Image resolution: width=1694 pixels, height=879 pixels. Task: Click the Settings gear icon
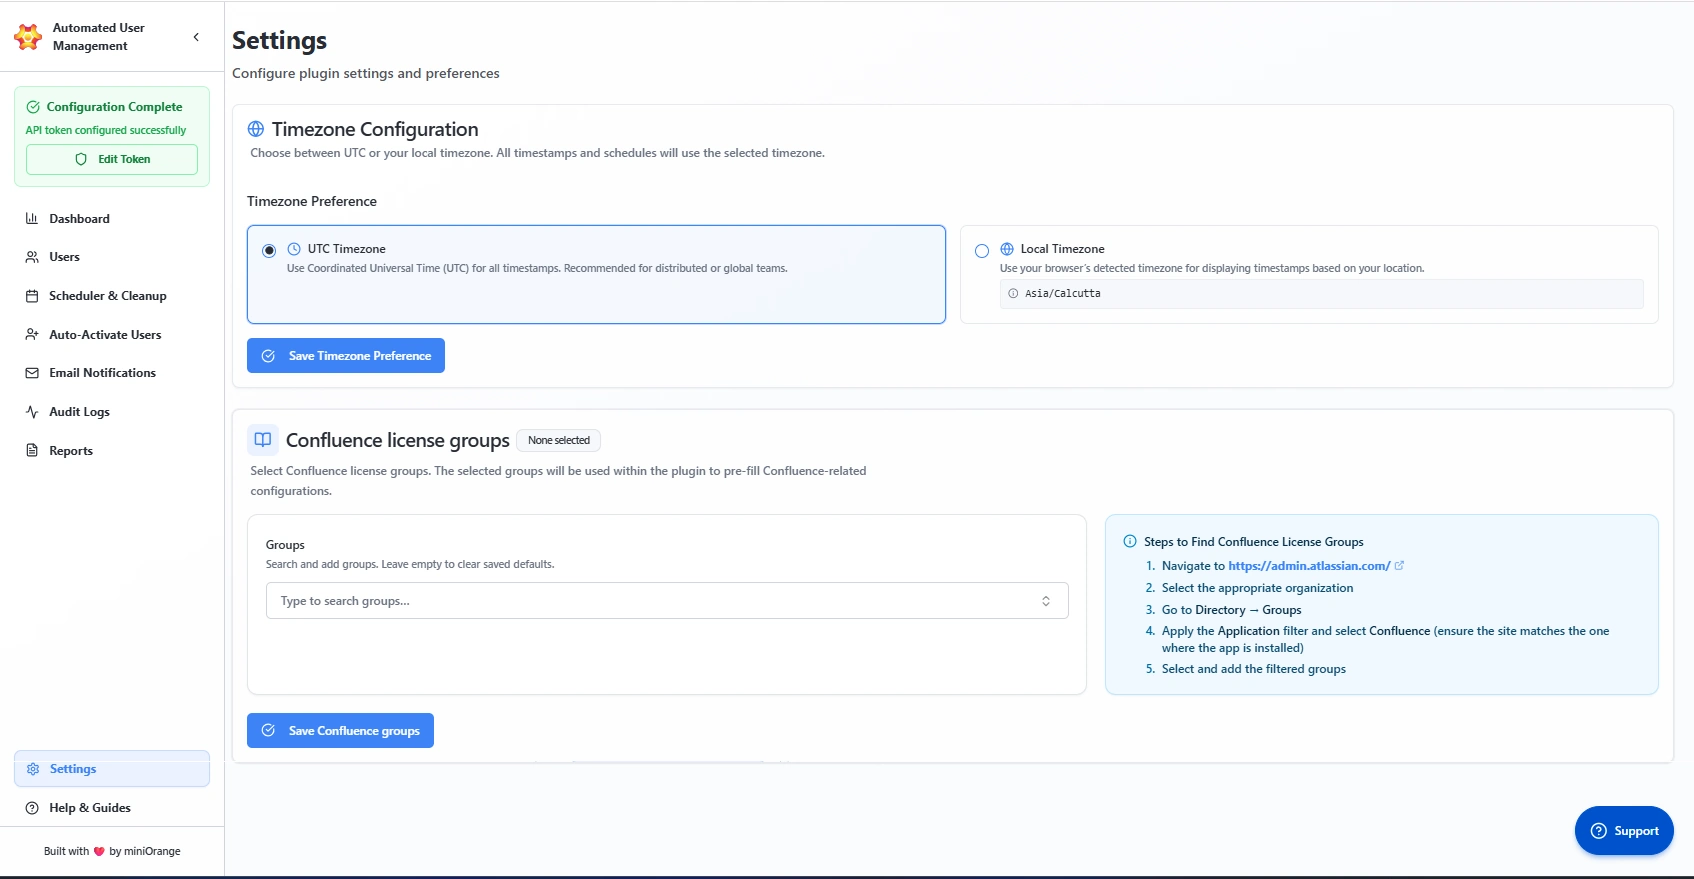[x=33, y=769]
